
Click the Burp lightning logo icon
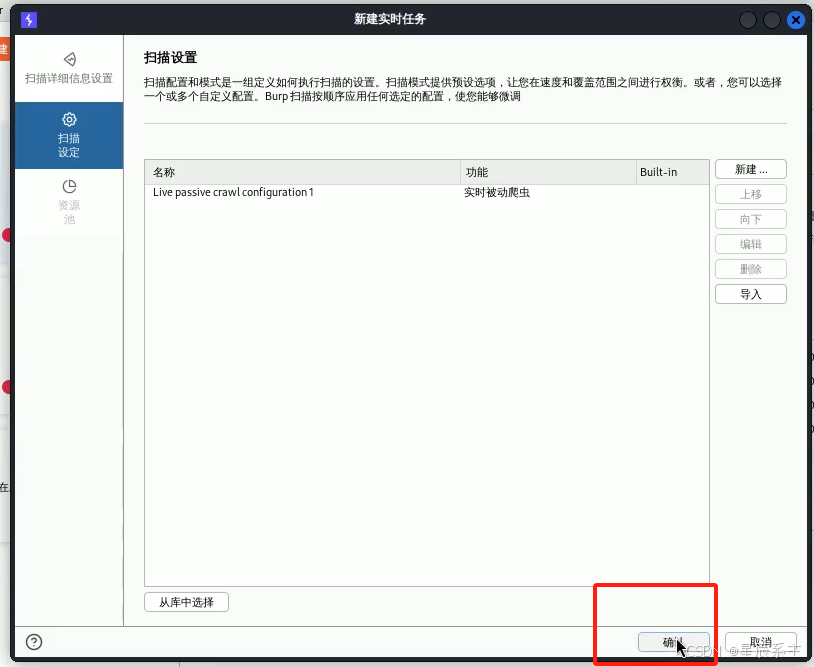click(x=29, y=20)
